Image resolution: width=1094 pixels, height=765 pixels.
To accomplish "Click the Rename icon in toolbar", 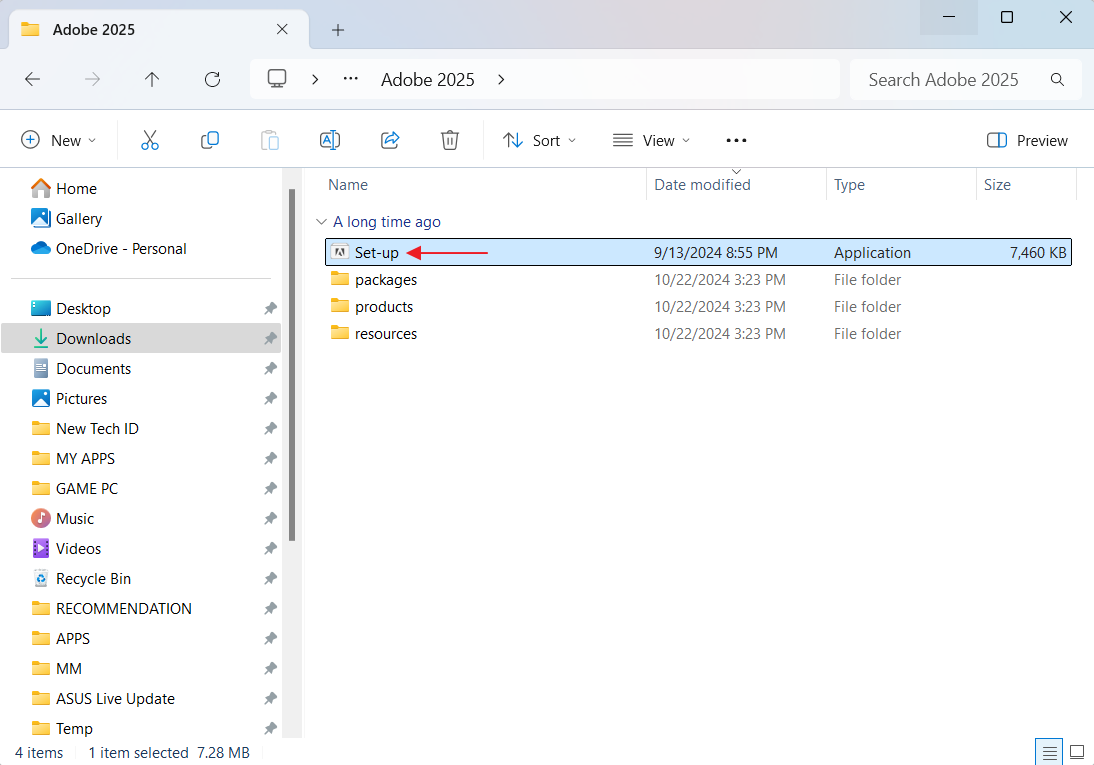I will coord(330,140).
